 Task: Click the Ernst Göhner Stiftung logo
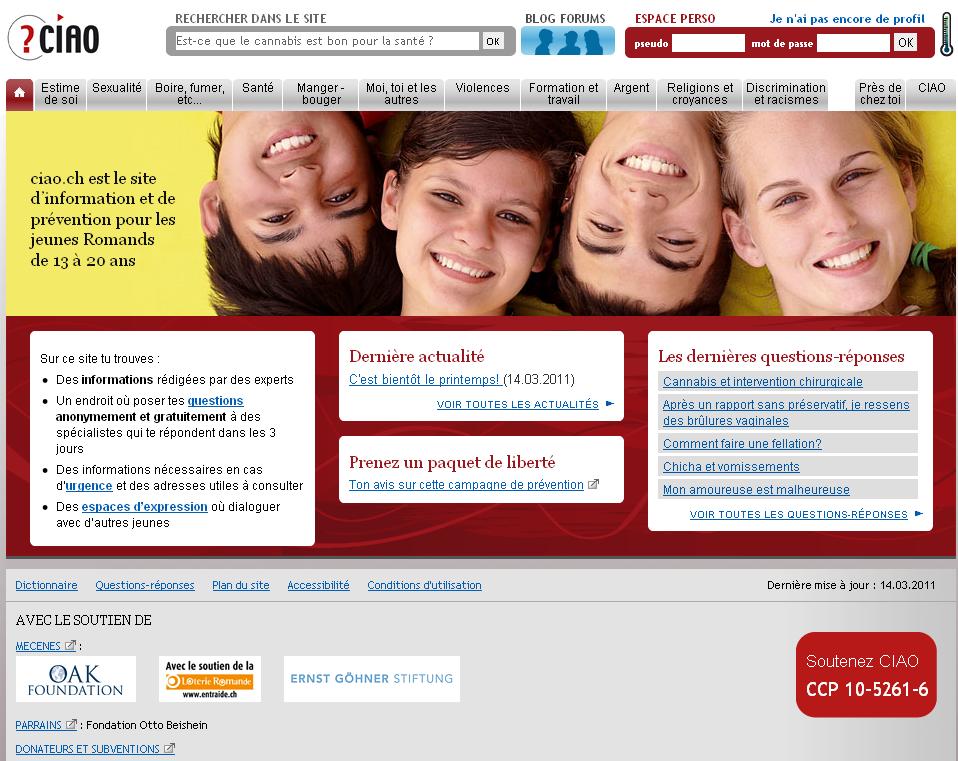coord(371,679)
